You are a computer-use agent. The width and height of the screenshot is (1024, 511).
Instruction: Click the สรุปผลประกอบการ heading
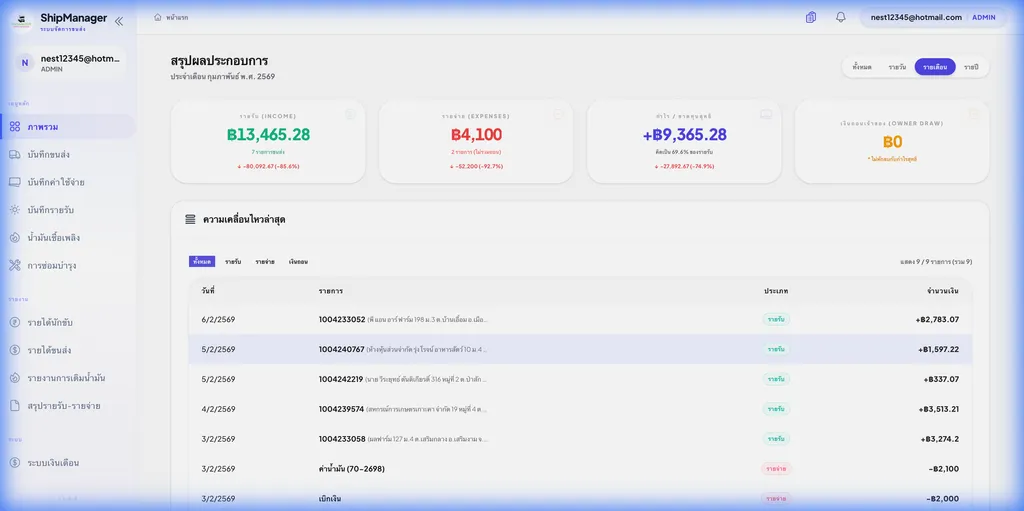(219, 61)
